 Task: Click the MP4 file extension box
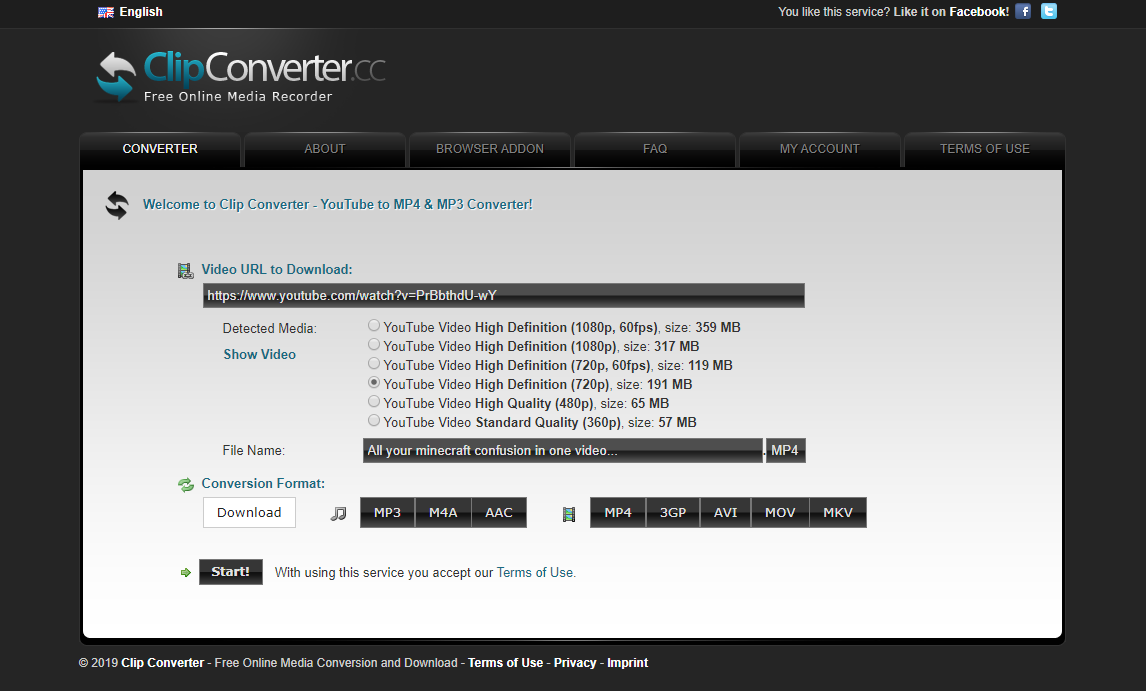(785, 450)
